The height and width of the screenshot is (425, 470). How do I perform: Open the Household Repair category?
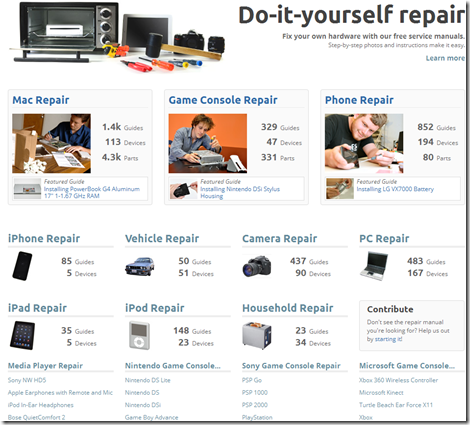click(x=288, y=308)
